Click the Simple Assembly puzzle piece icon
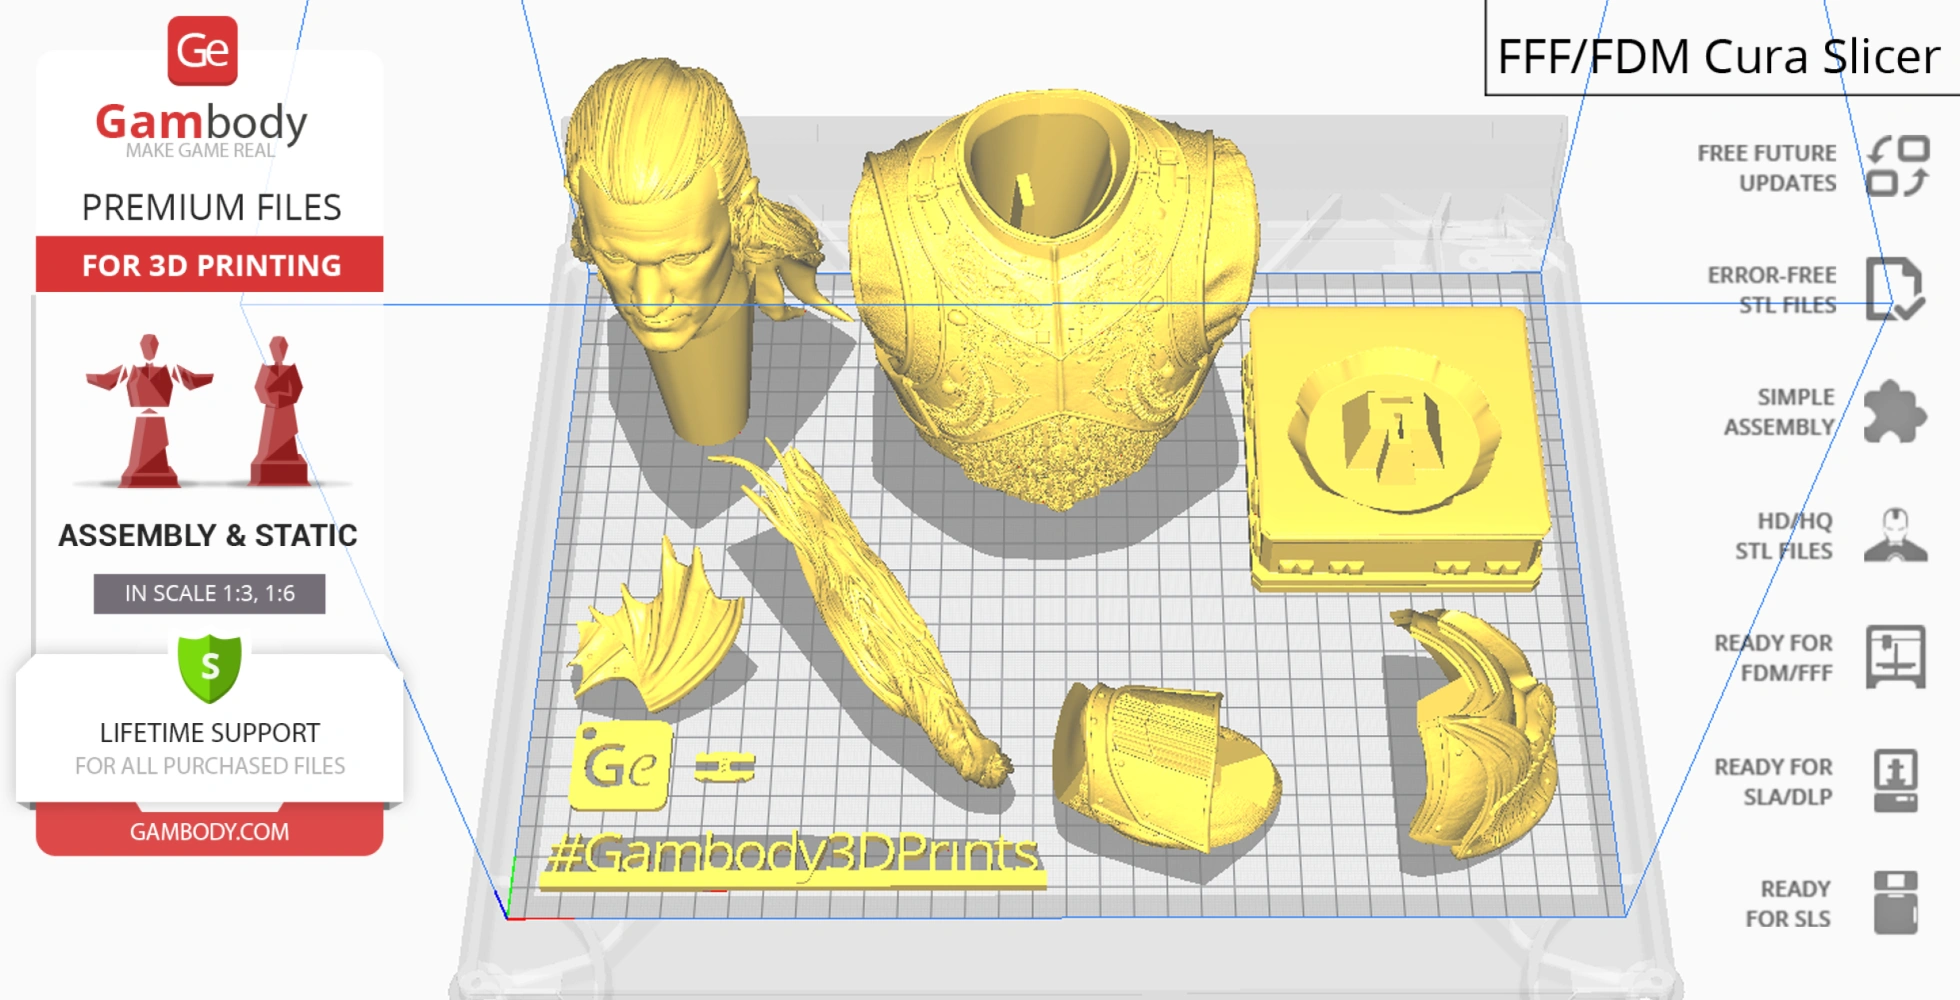 (1897, 412)
